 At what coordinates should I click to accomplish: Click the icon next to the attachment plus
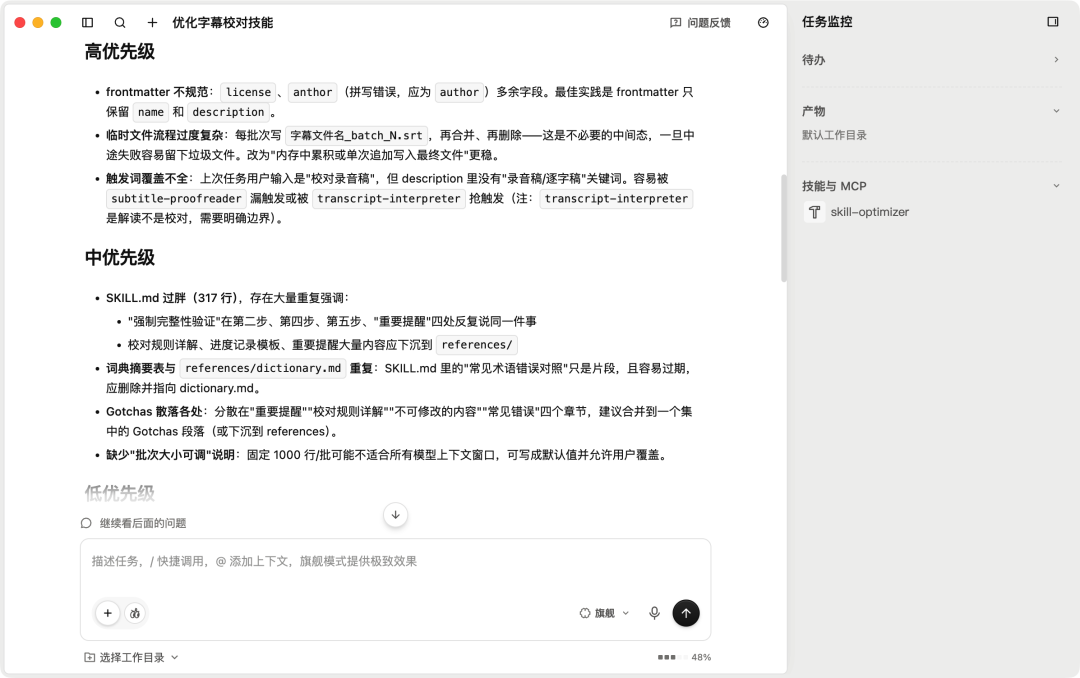tap(135, 613)
